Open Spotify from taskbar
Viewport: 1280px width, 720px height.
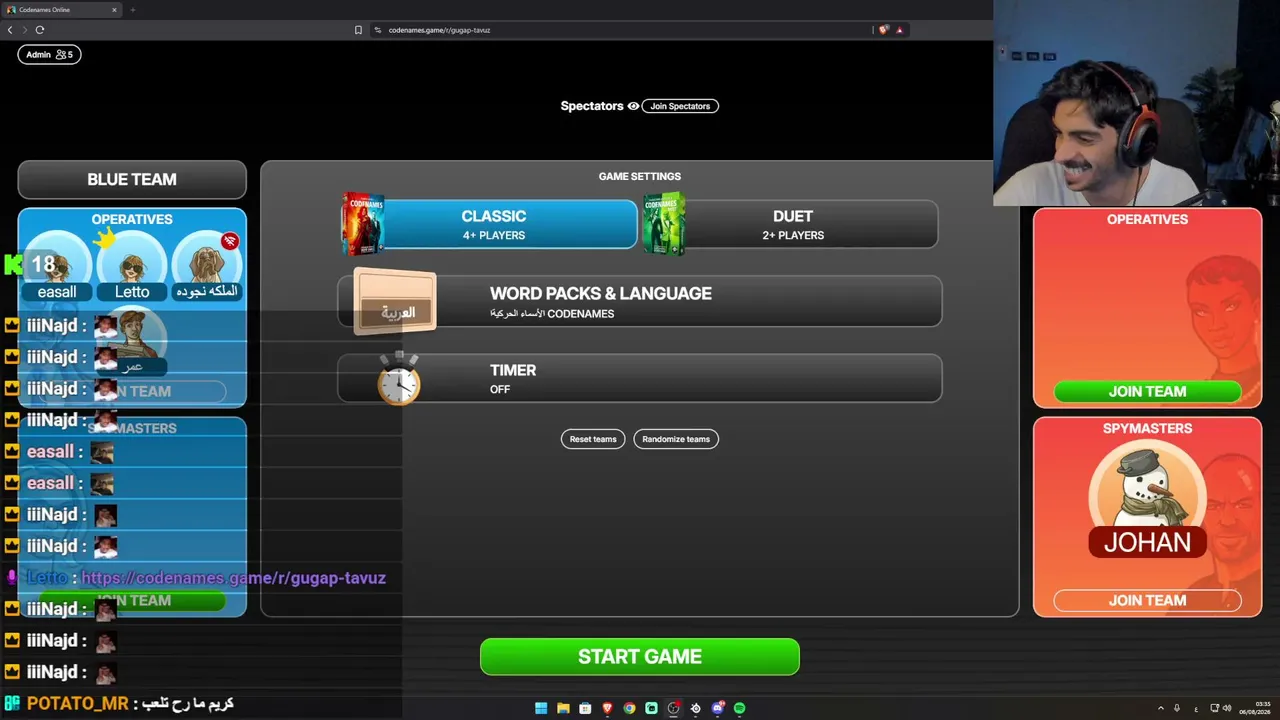(739, 708)
